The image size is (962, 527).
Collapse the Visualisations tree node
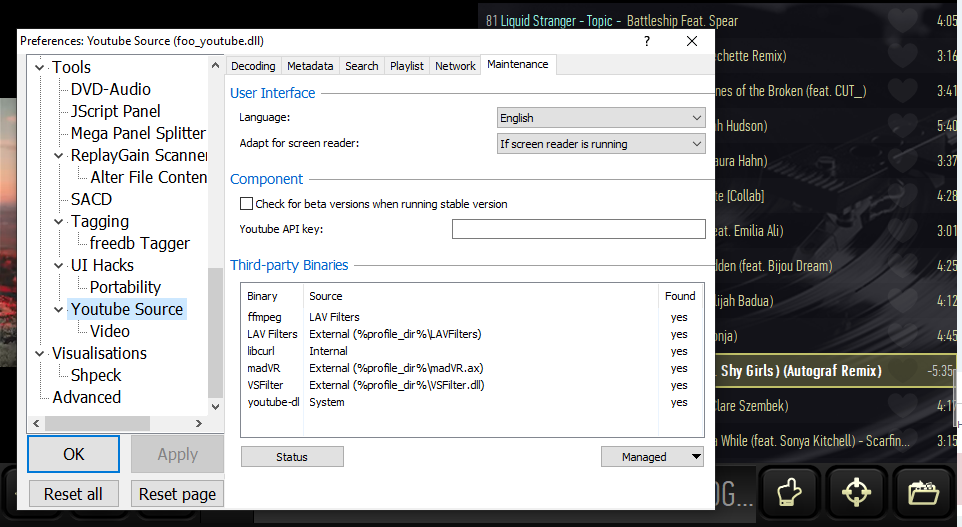[41, 354]
